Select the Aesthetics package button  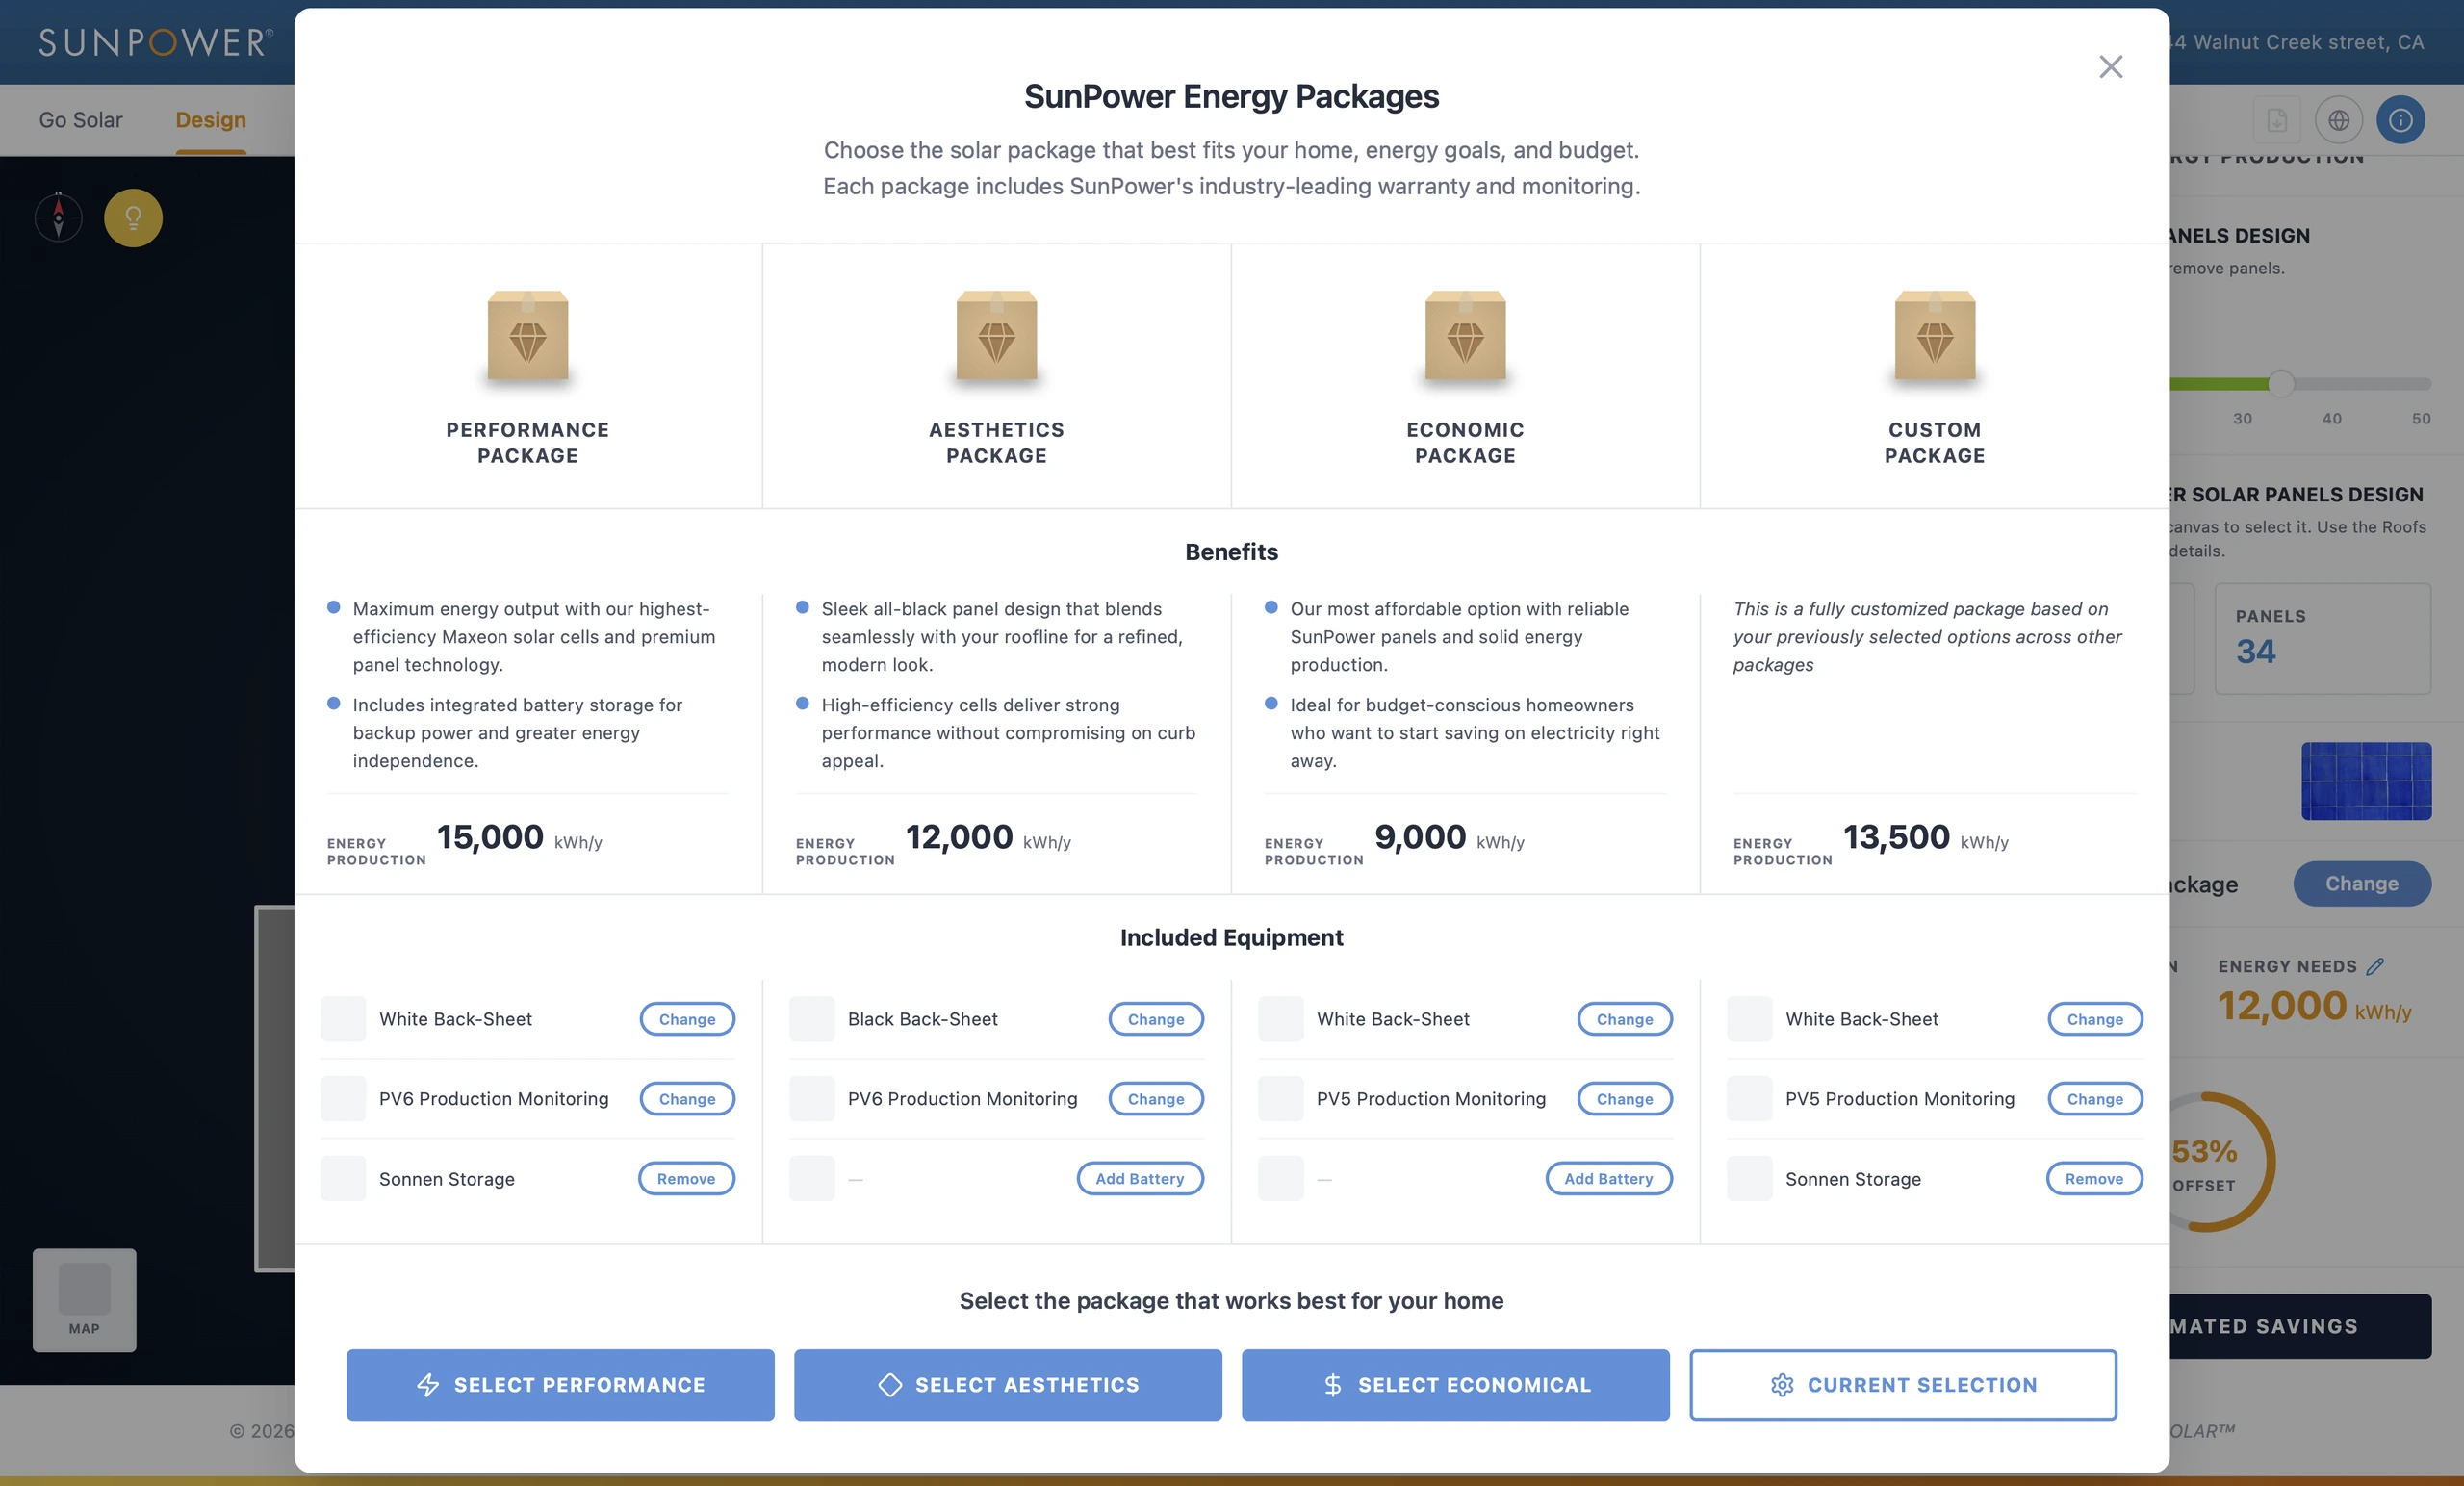pos(1008,1384)
